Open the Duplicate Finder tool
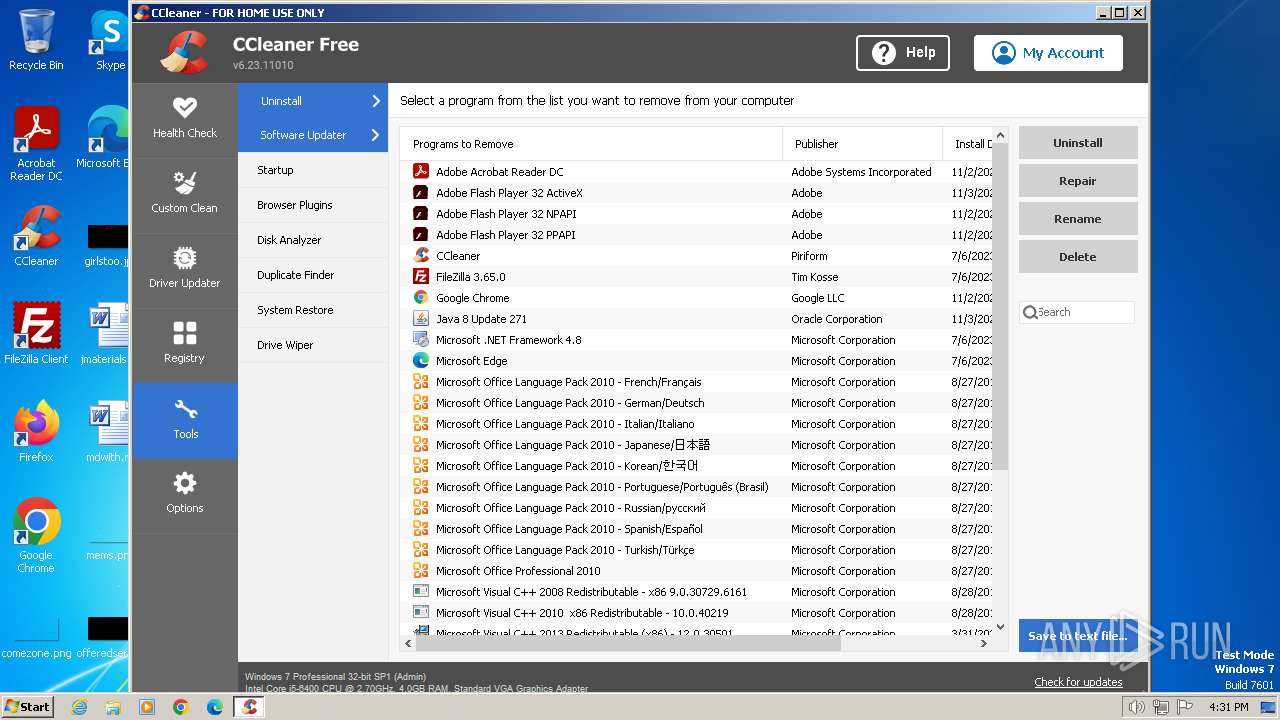1280x720 pixels. pos(313,275)
